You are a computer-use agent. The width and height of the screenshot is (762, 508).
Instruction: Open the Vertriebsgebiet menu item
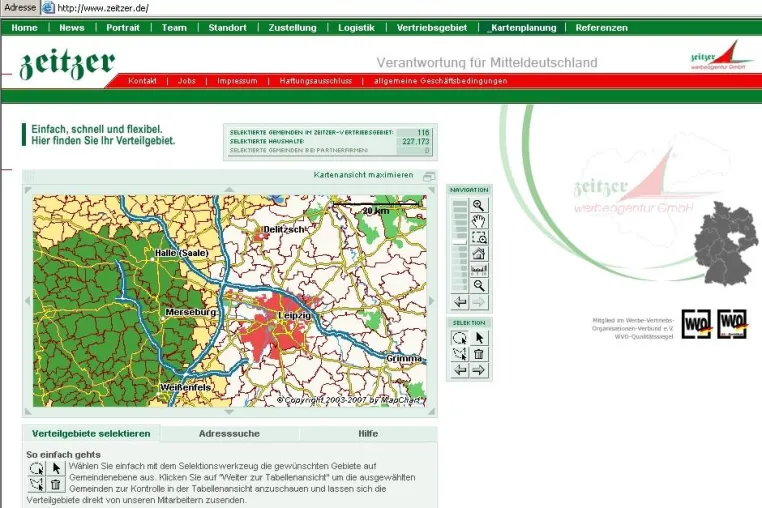(432, 28)
